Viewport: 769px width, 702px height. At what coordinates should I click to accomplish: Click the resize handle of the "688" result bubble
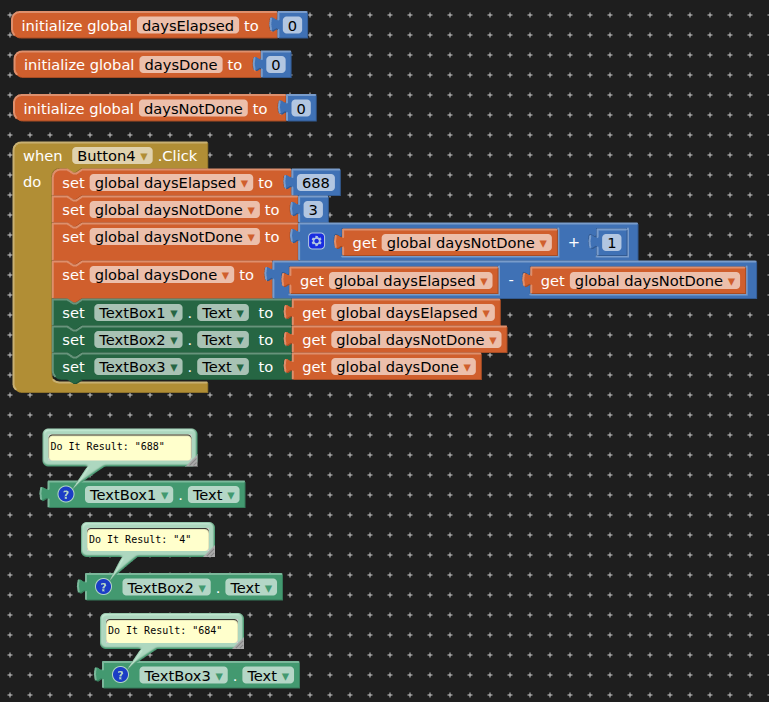pyautogui.click(x=191, y=459)
